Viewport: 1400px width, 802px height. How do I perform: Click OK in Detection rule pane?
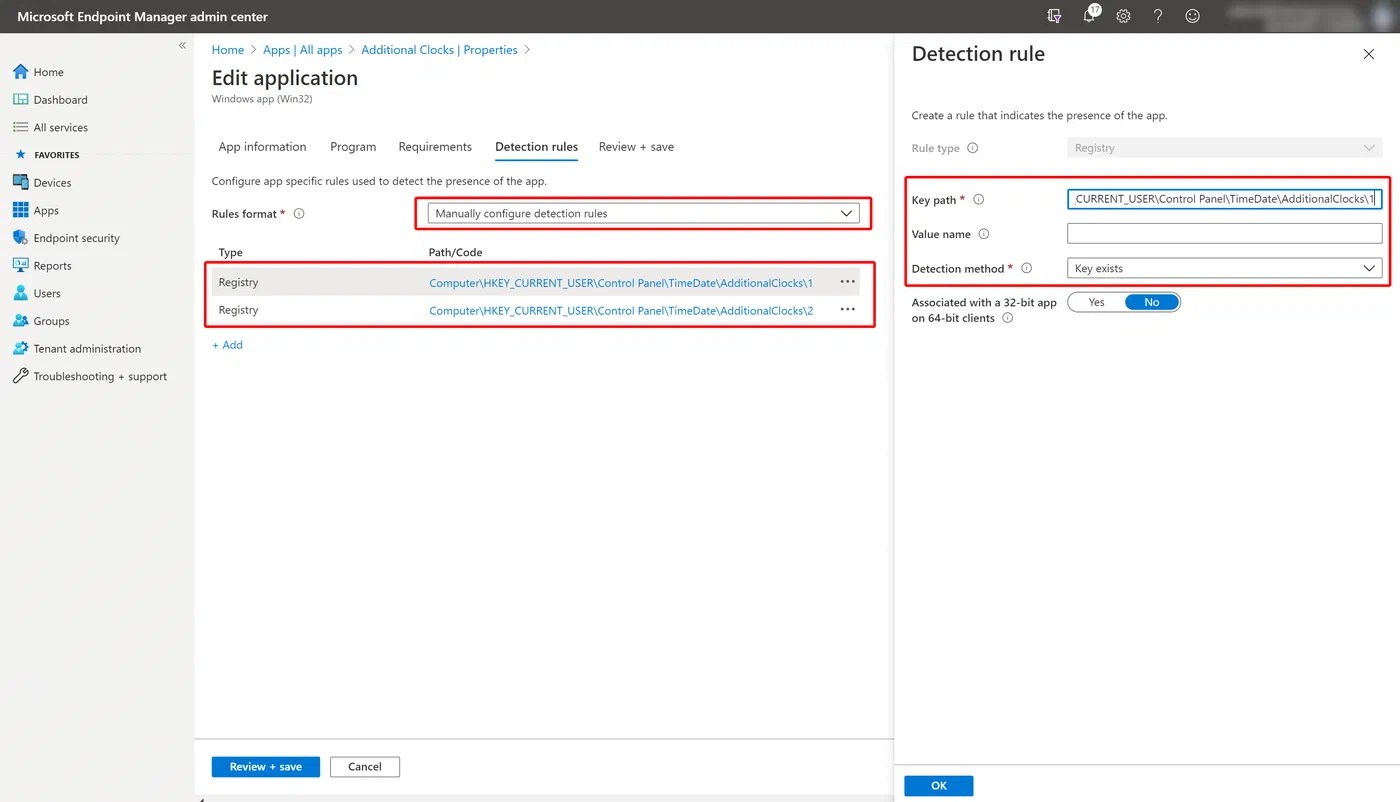(939, 786)
